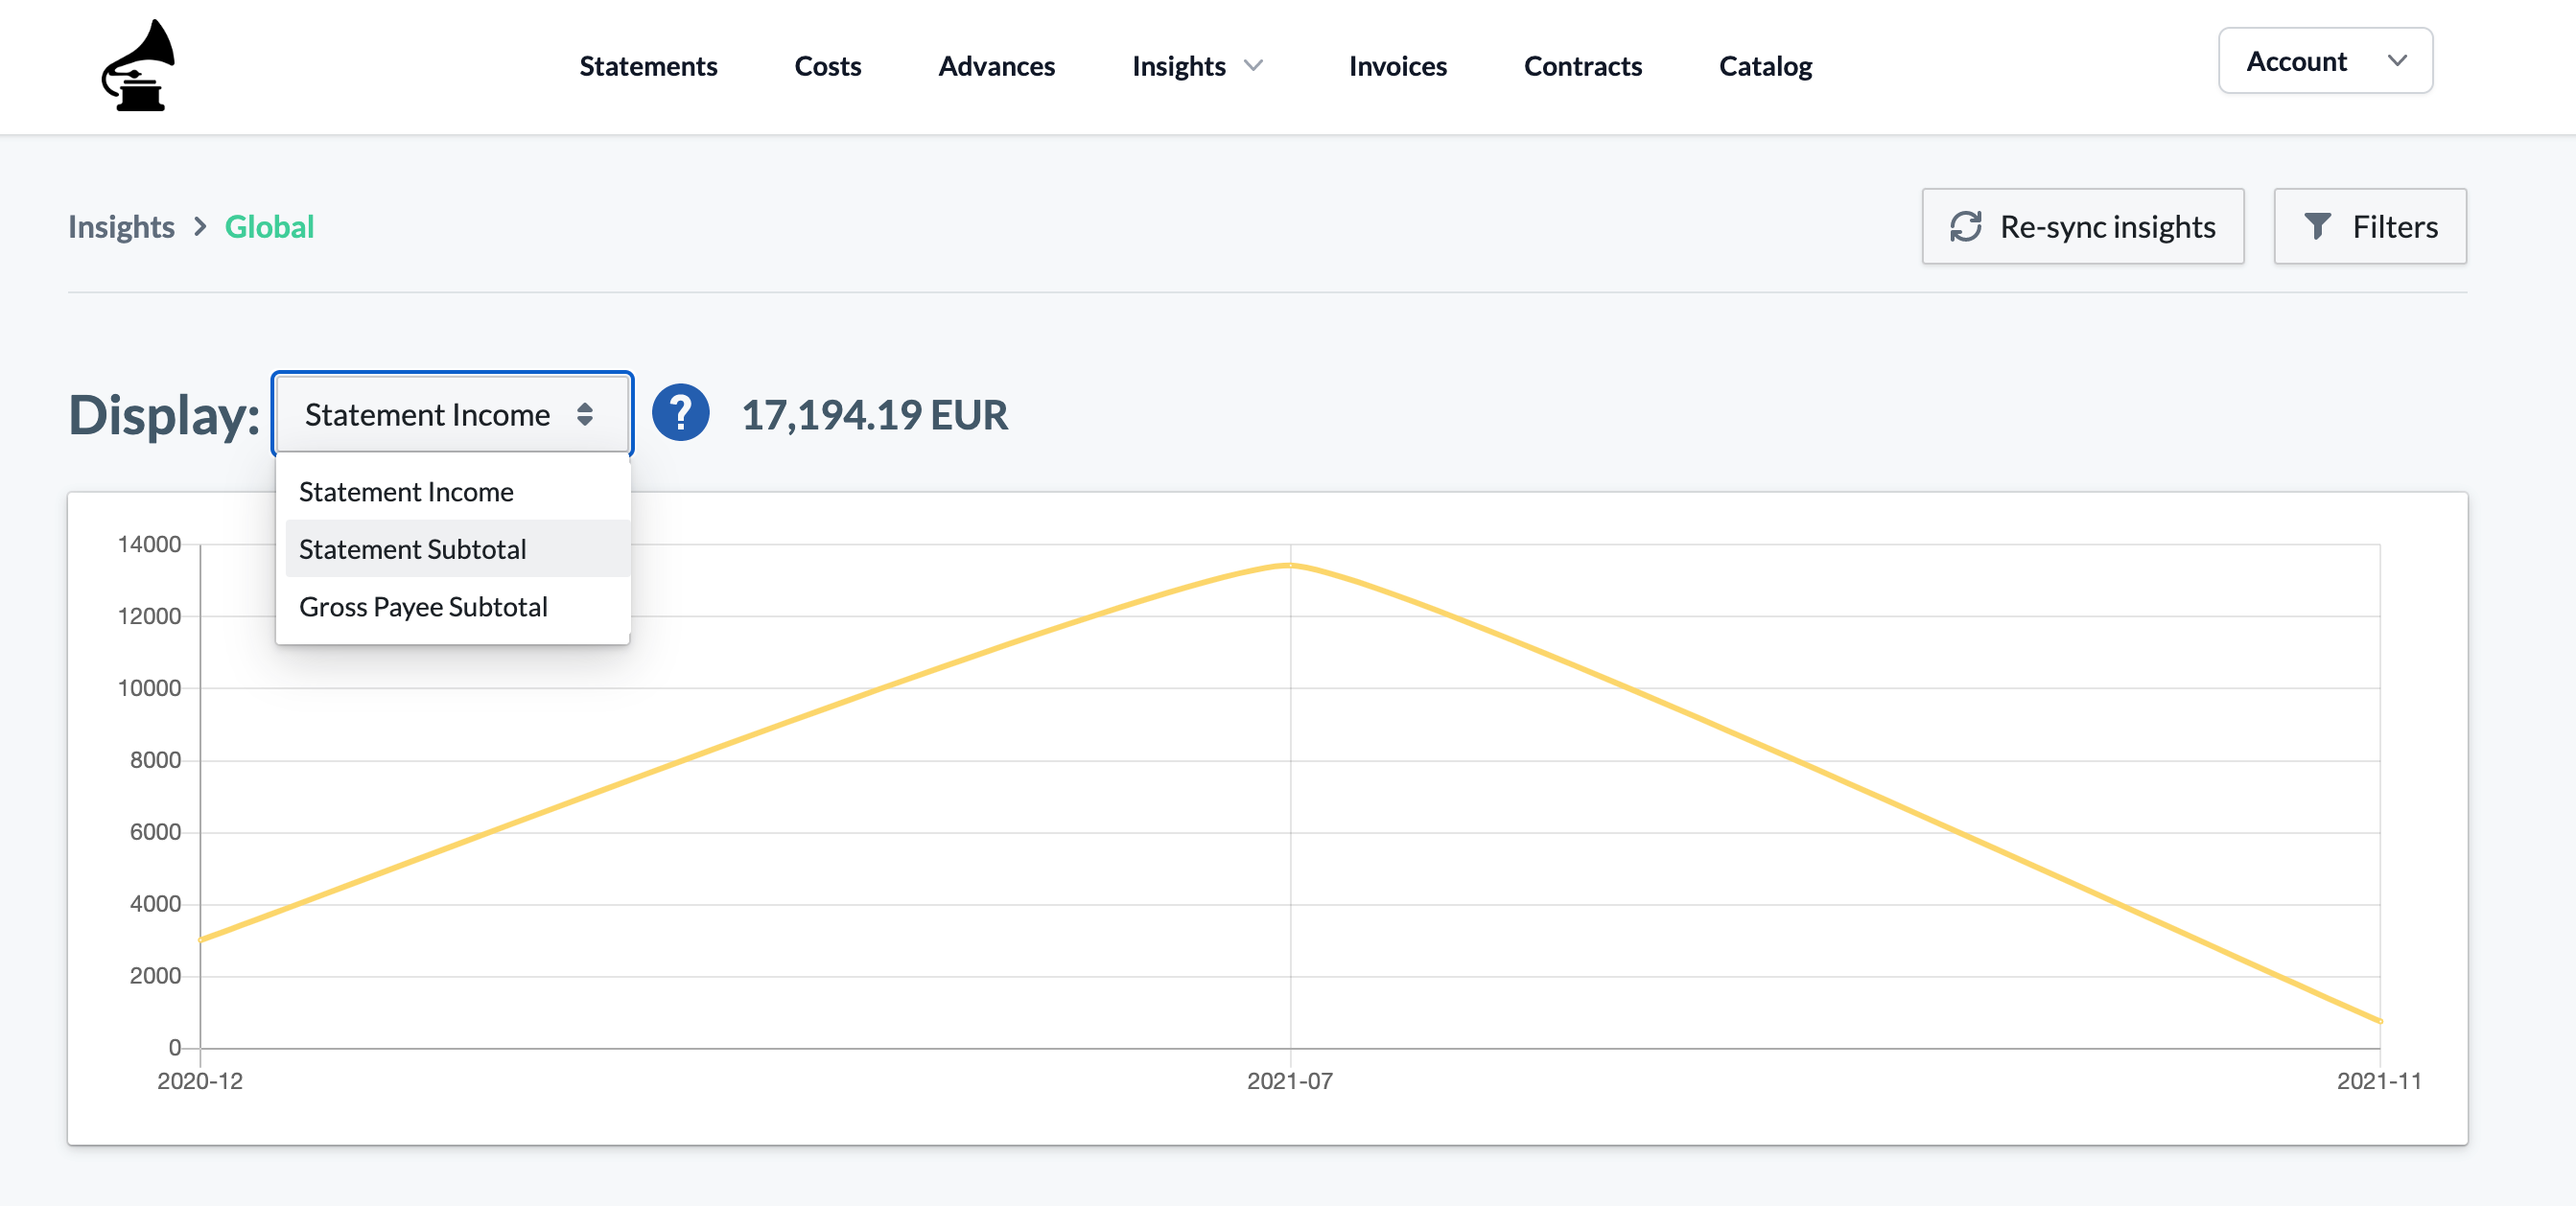Click the Display select box showing Statement Income

[452, 414]
